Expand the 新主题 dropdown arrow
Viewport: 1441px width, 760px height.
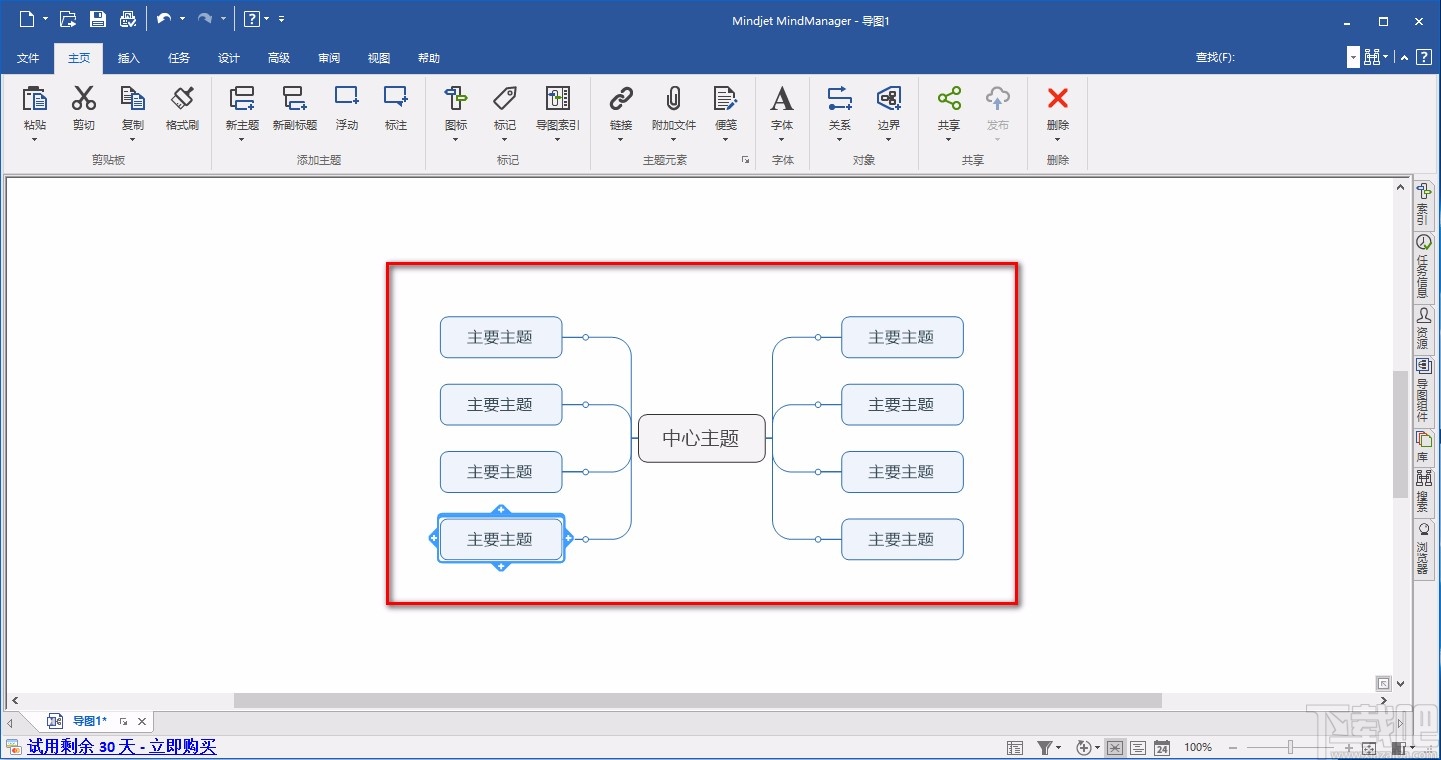point(242,140)
